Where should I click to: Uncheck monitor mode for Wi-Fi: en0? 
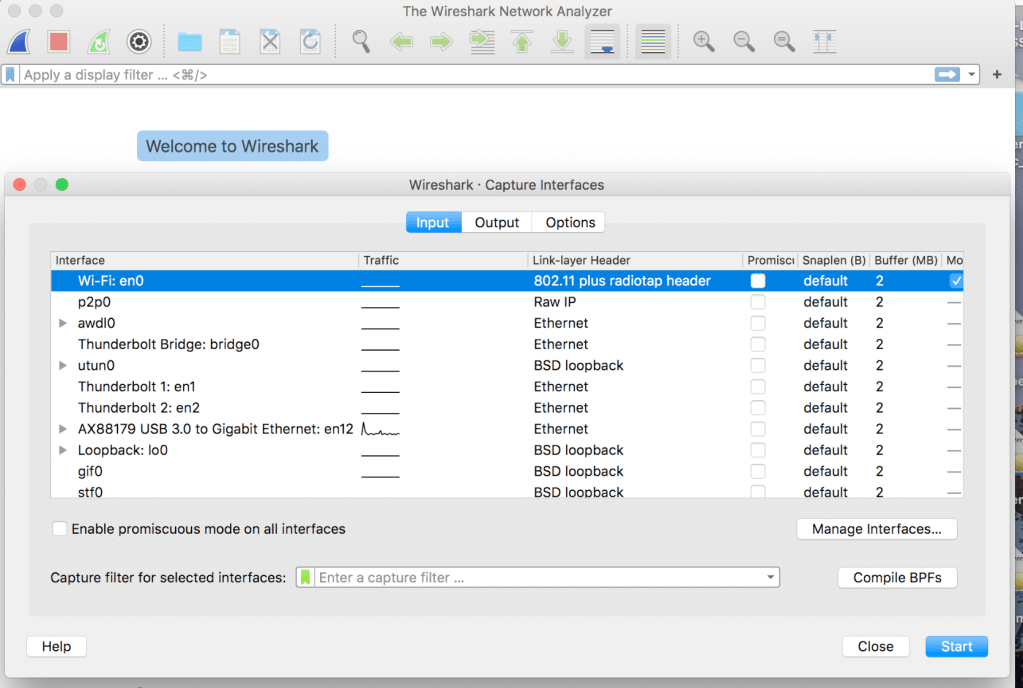[956, 281]
